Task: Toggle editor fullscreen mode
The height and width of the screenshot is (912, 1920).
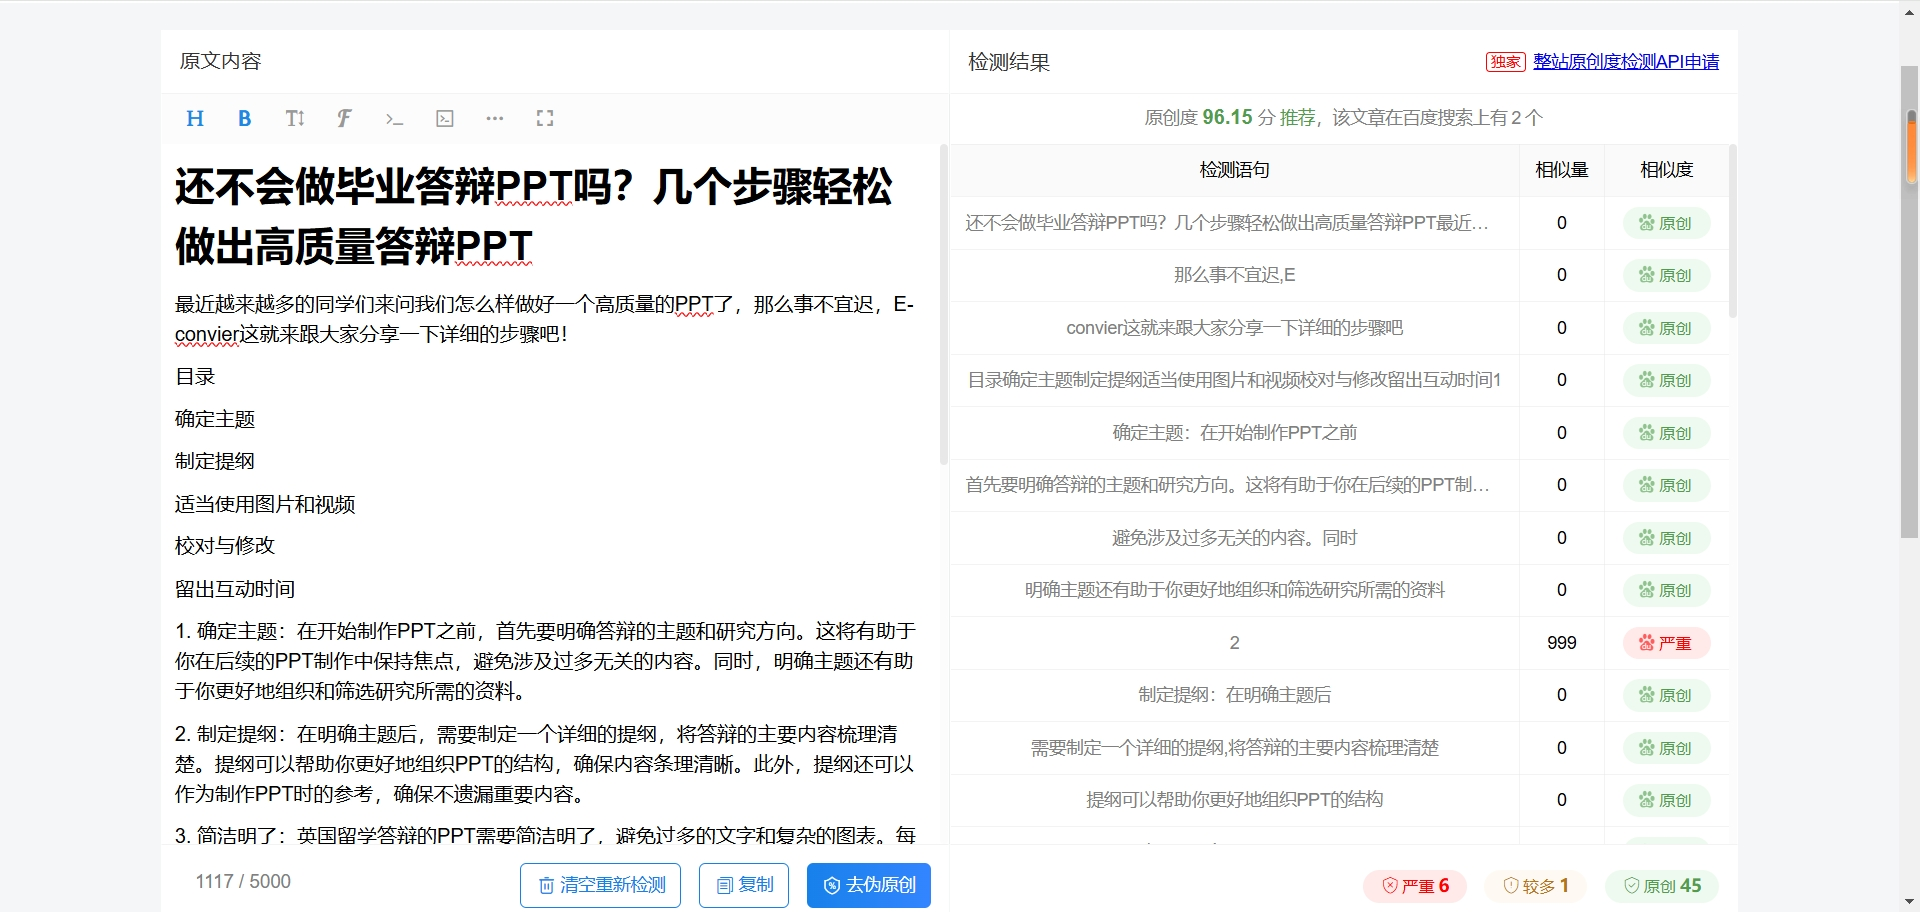Action: (x=545, y=119)
